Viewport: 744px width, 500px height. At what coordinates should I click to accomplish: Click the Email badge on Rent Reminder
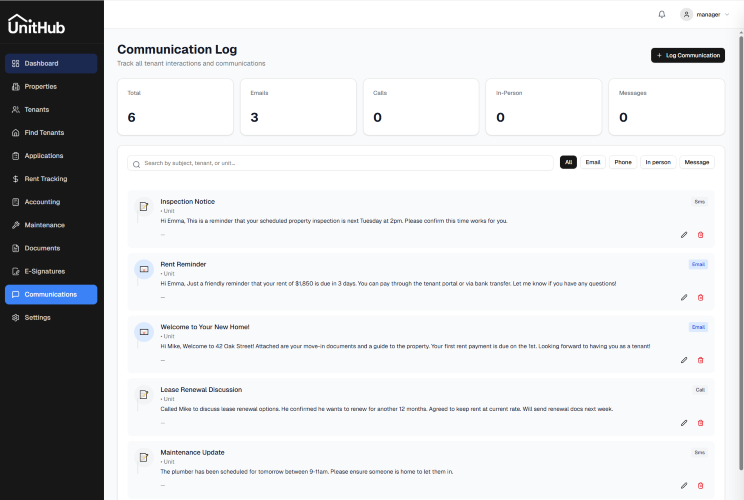(x=698, y=264)
